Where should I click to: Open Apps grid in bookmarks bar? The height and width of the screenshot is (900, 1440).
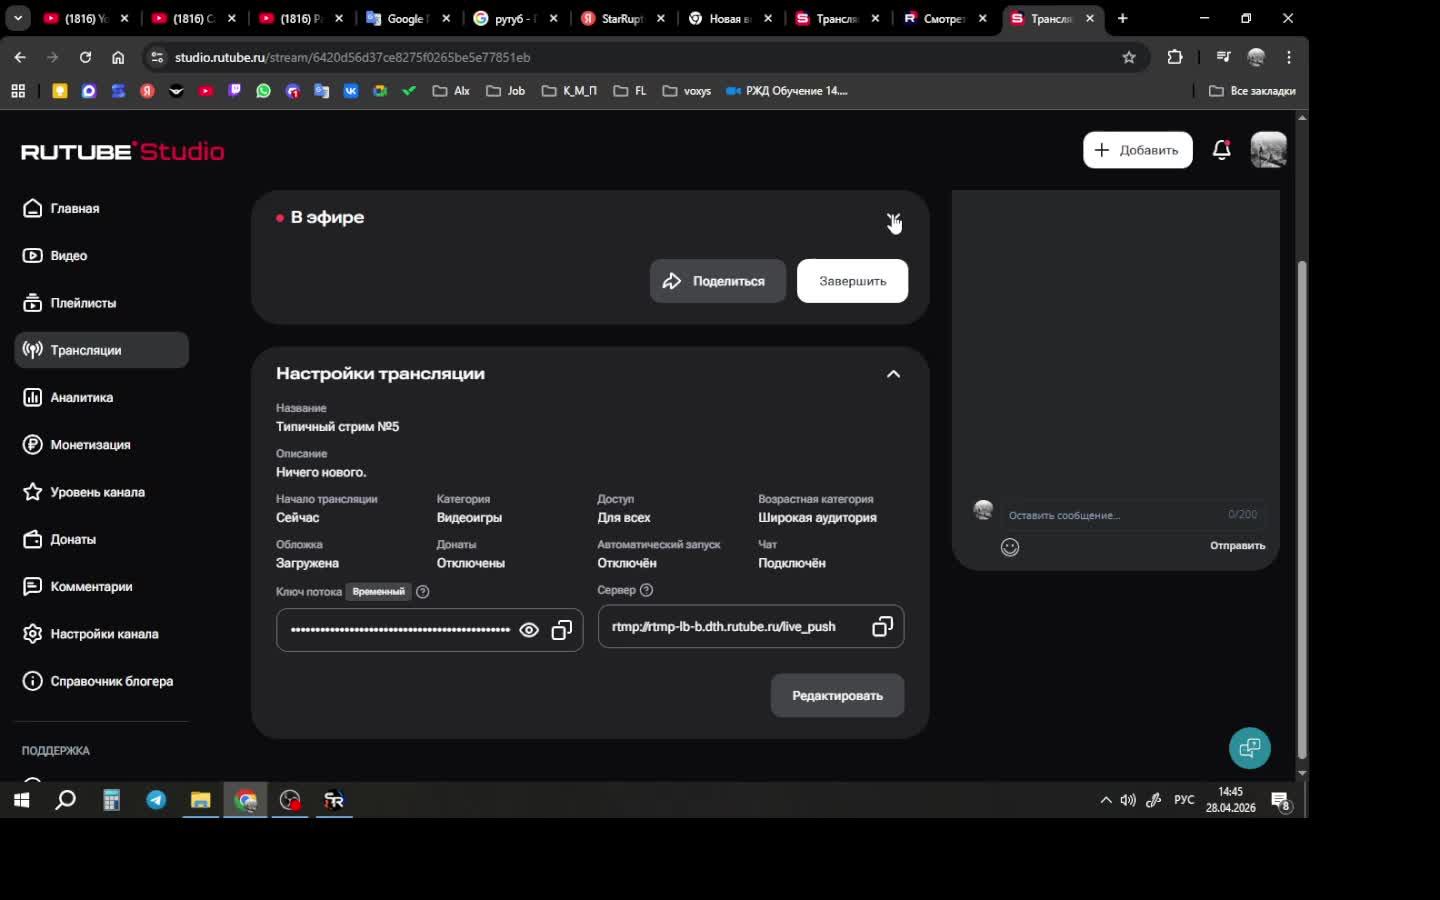18,91
